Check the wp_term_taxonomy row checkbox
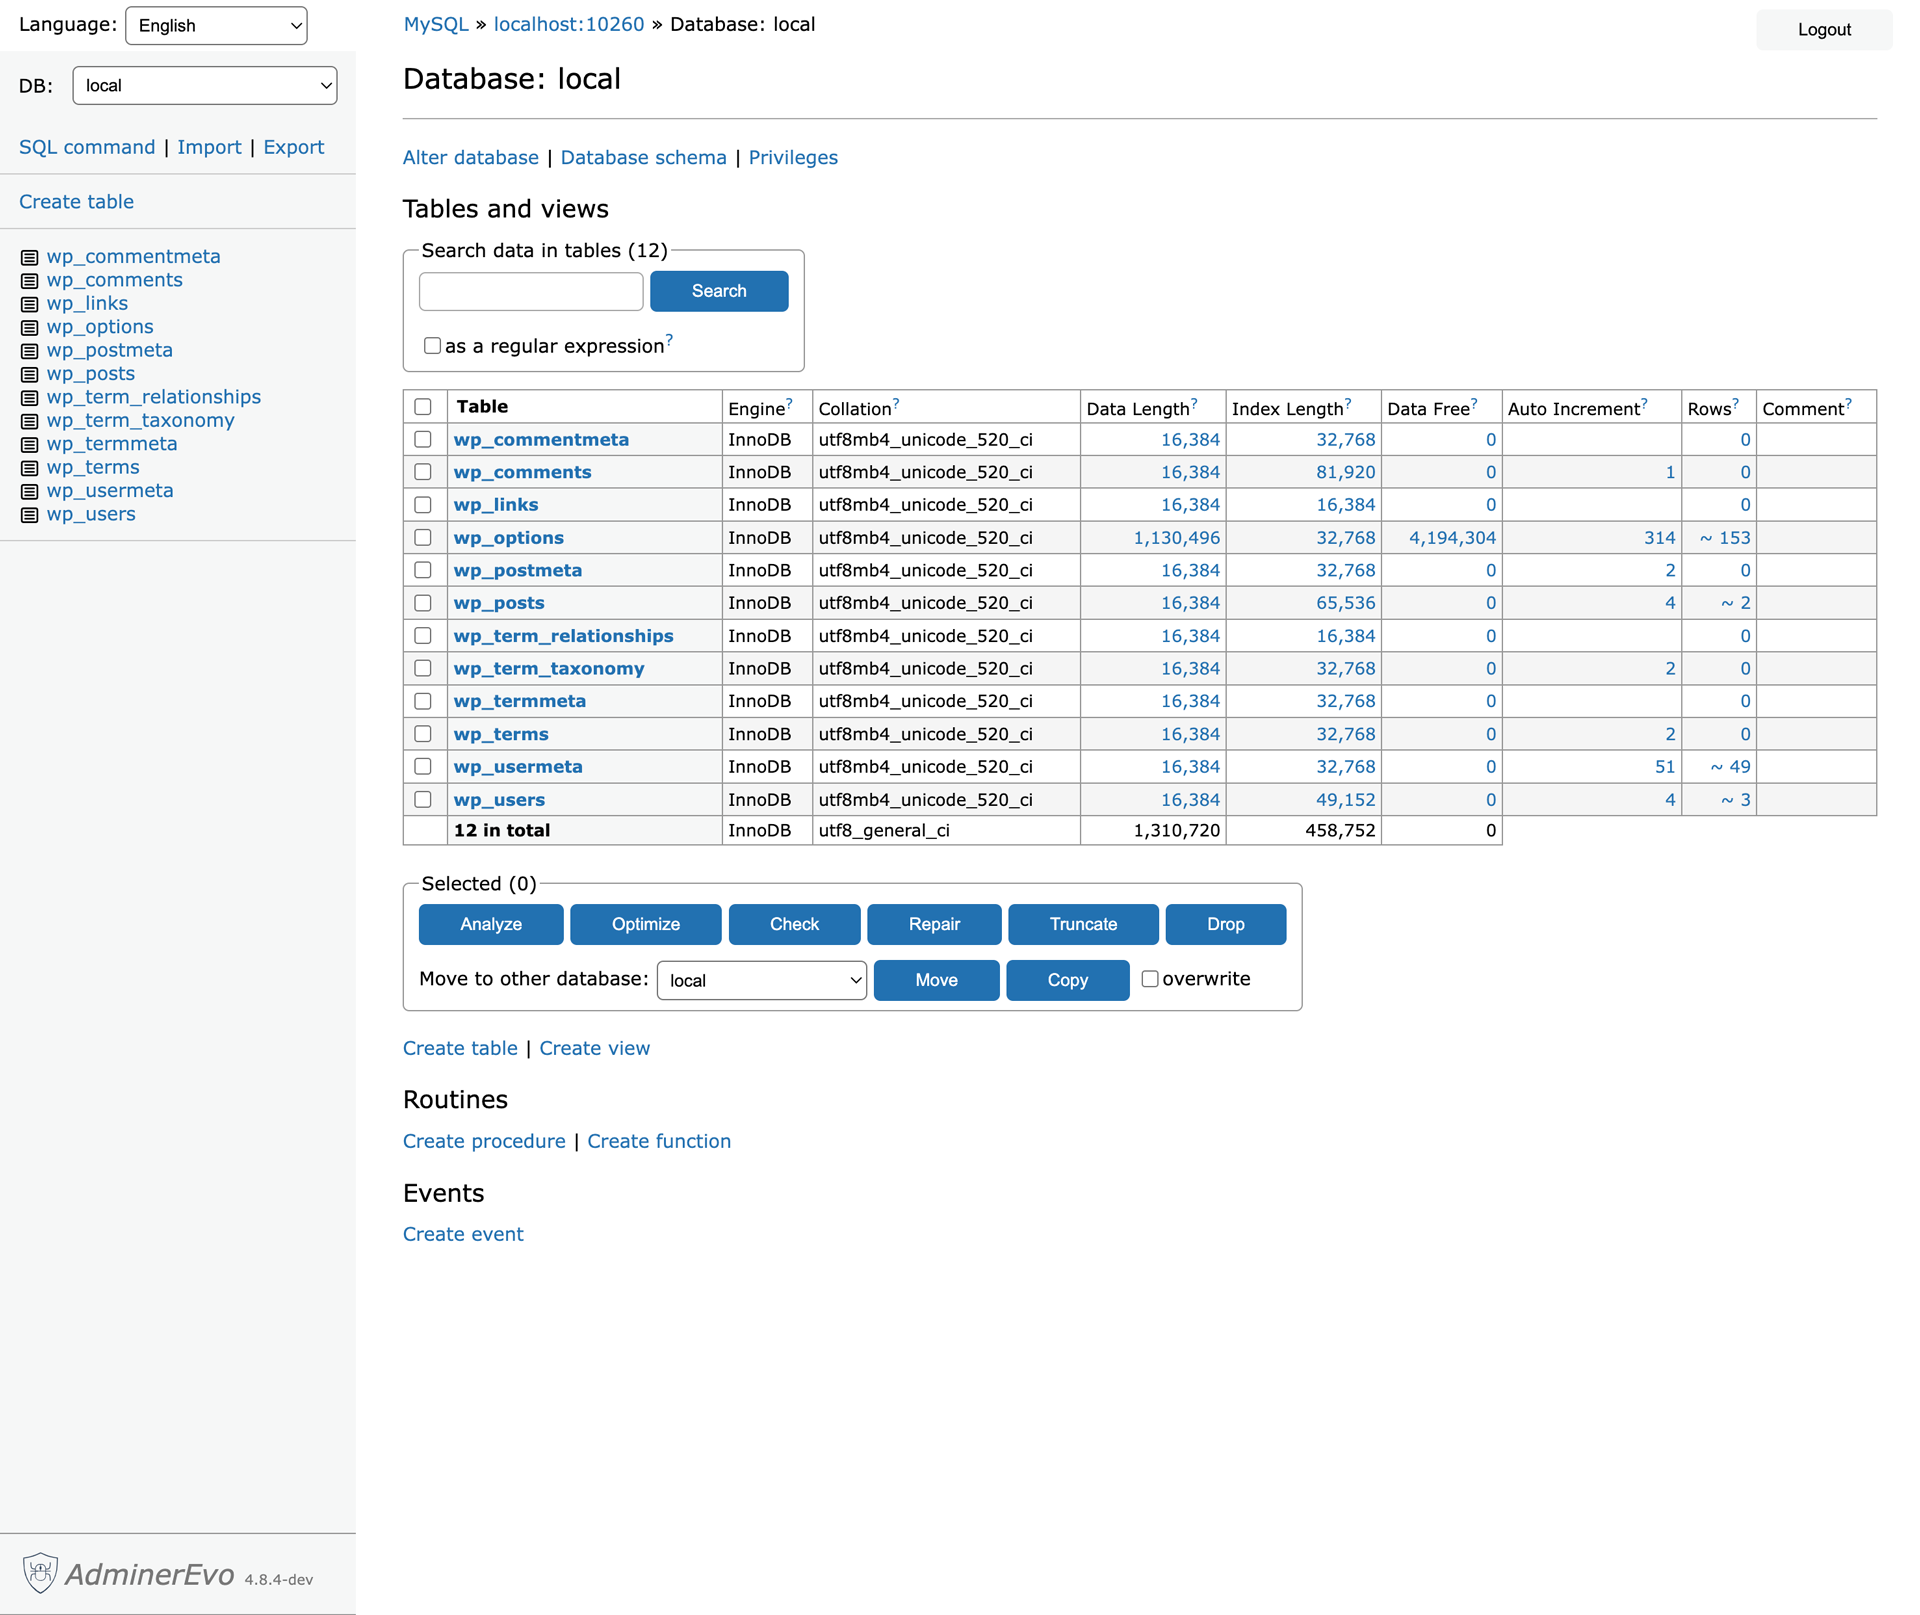The image size is (1920, 1615). pos(423,668)
